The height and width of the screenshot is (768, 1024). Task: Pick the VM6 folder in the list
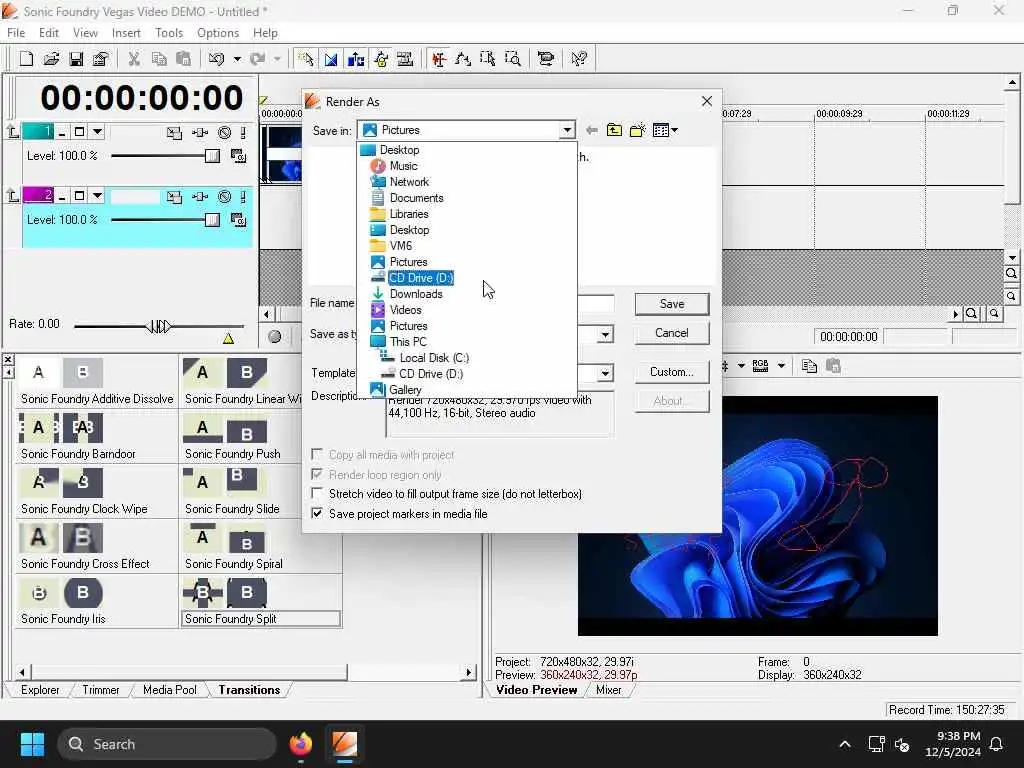tap(400, 246)
